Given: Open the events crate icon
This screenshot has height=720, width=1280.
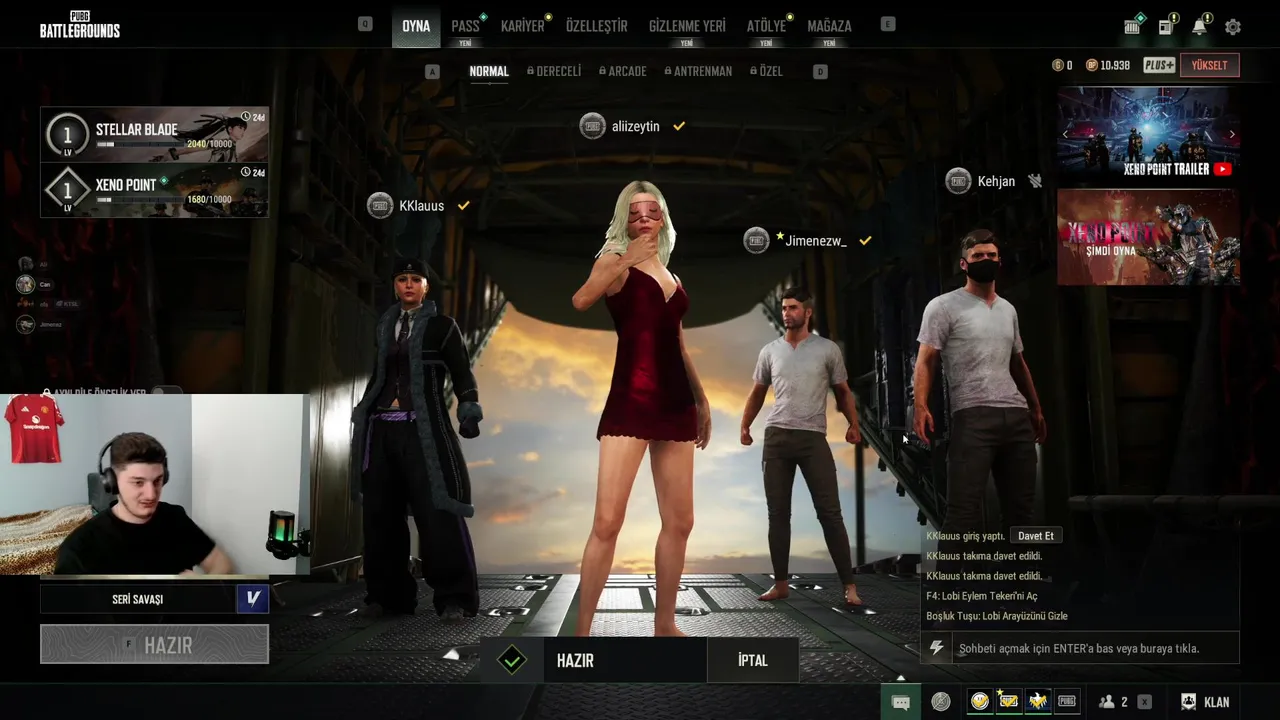Looking at the screenshot, I should click(x=1132, y=27).
